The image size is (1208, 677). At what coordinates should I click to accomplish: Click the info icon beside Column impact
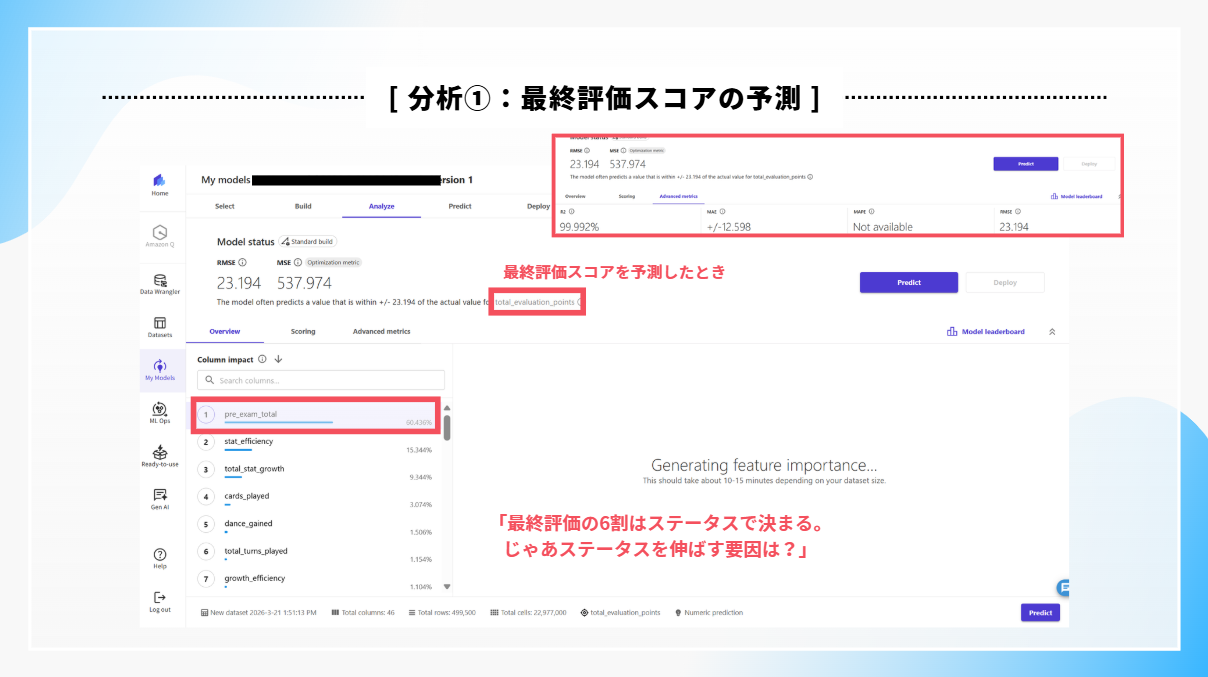tap(262, 359)
